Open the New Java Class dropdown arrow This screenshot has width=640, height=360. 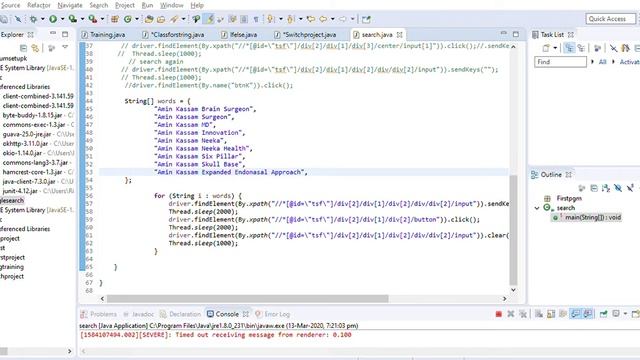pyautogui.click(x=137, y=19)
